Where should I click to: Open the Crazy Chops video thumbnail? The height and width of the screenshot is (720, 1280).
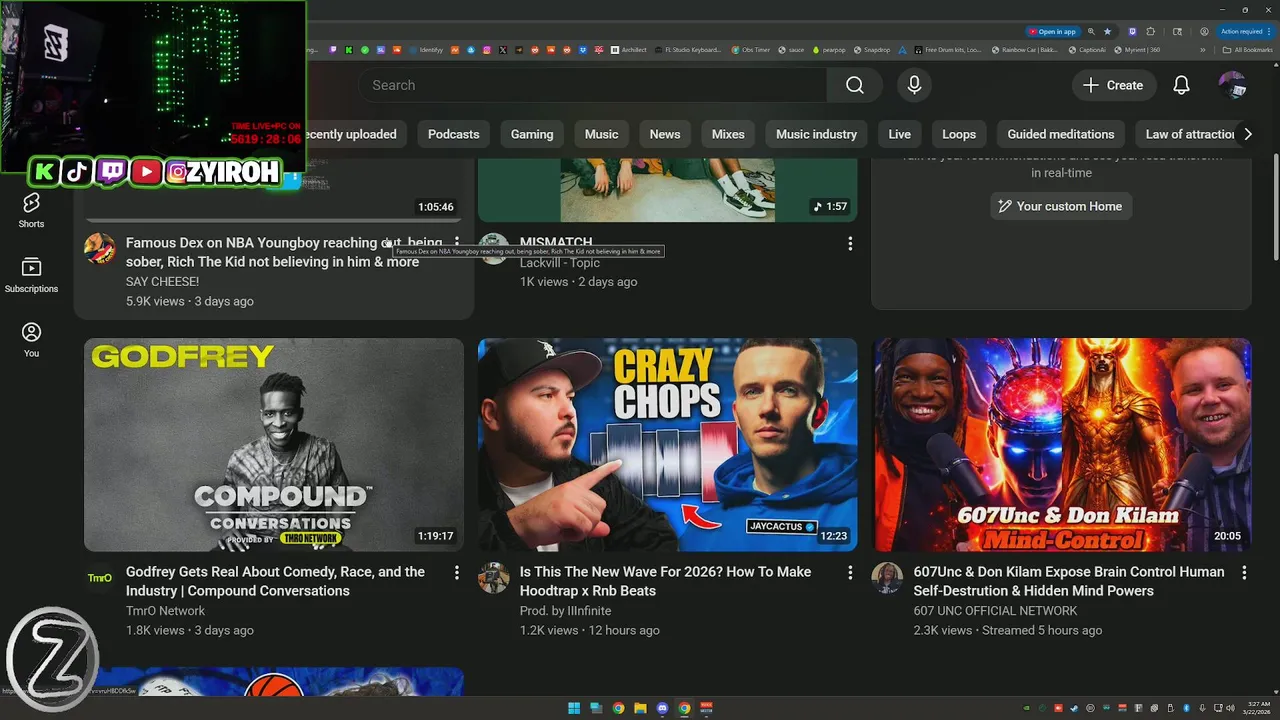click(x=667, y=445)
